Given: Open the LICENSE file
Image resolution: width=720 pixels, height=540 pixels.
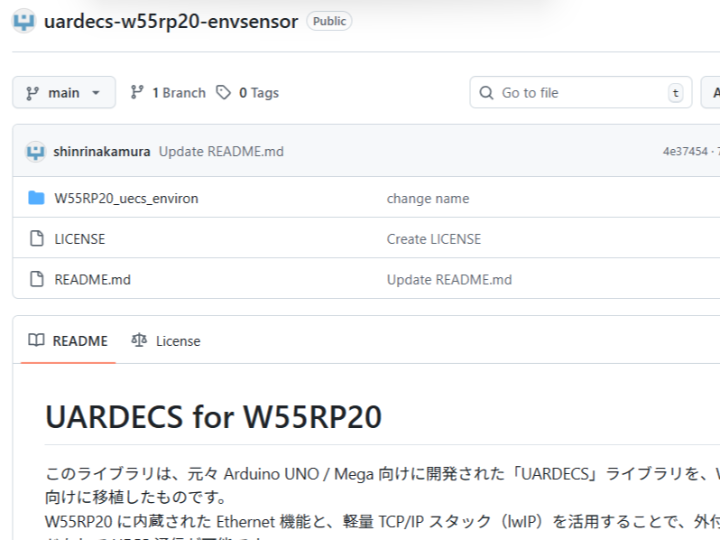Looking at the screenshot, I should tap(80, 239).
